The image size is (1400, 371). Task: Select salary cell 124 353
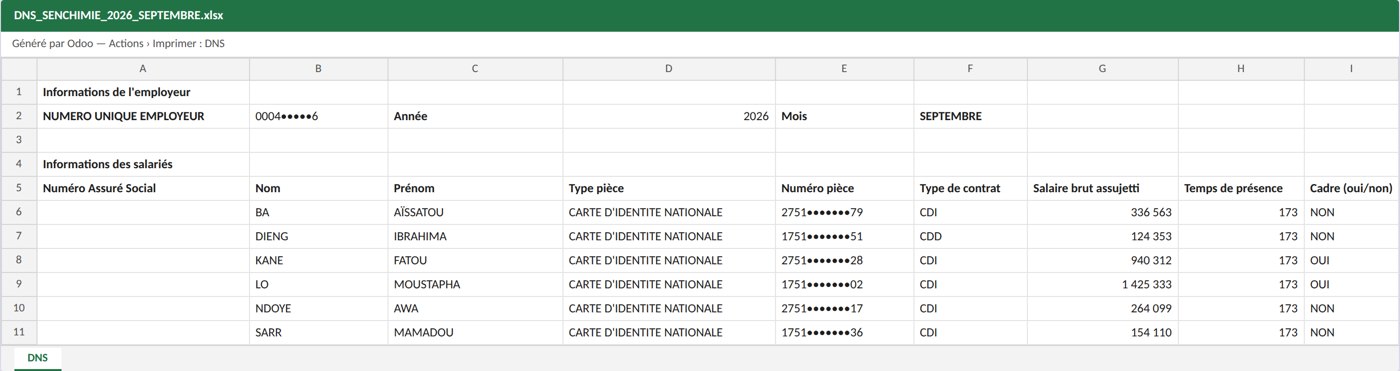click(1102, 236)
